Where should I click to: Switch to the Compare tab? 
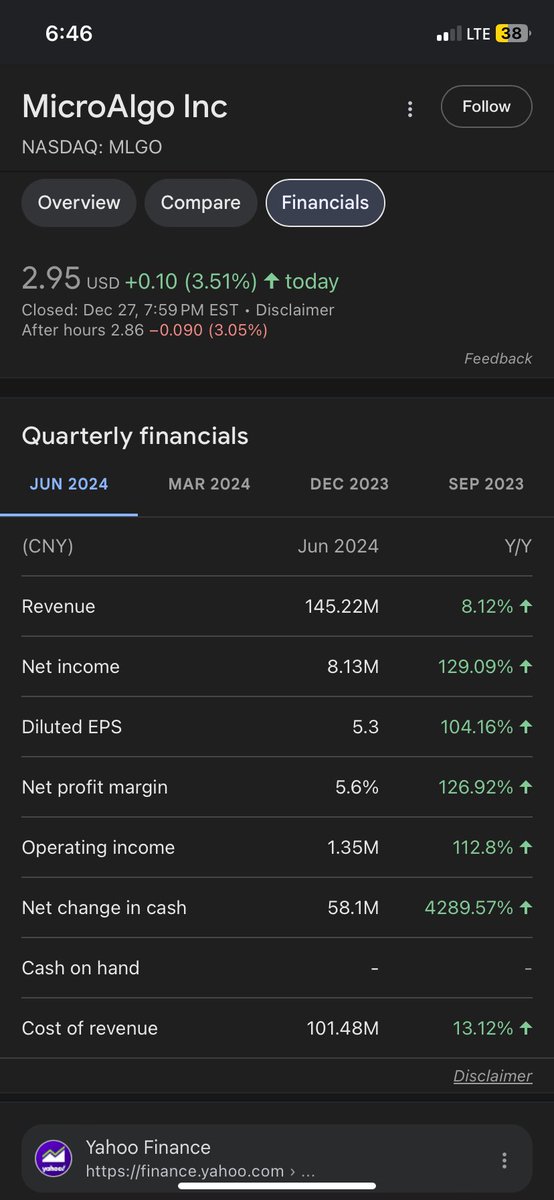200,202
